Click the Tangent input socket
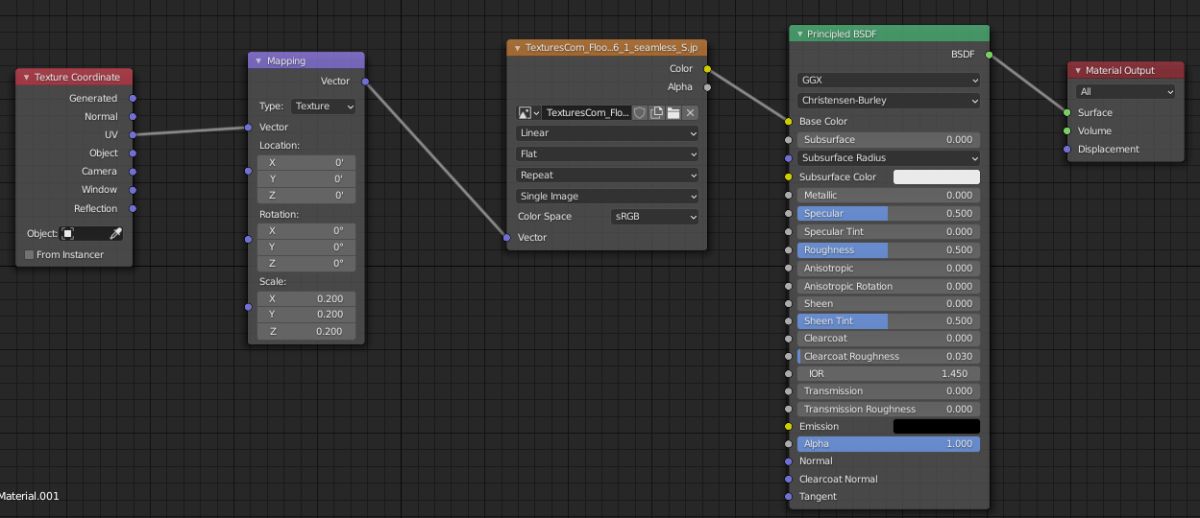The width and height of the screenshot is (1200, 518). pyautogui.click(x=789, y=496)
